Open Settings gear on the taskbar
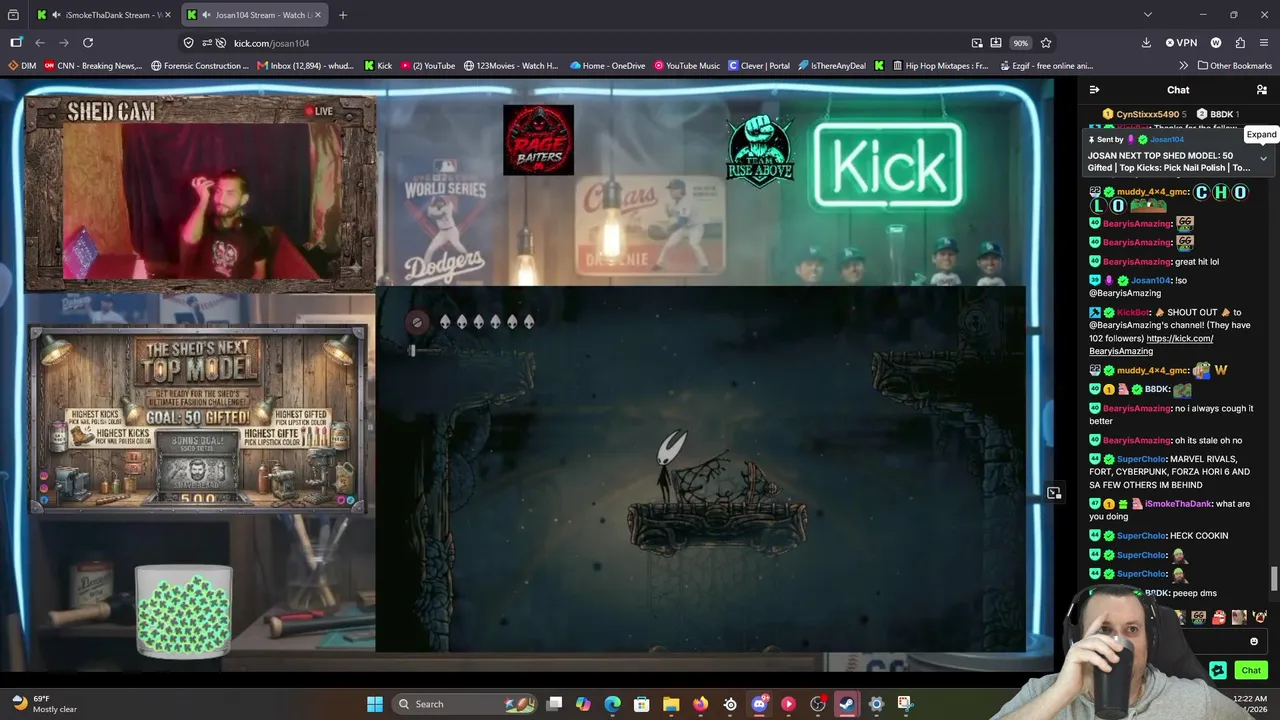 [876, 704]
